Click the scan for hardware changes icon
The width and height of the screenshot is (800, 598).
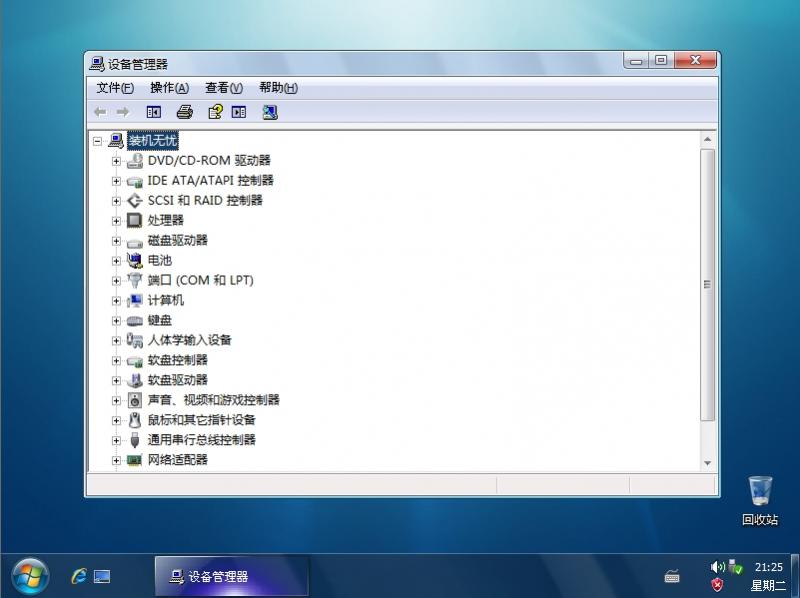270,112
